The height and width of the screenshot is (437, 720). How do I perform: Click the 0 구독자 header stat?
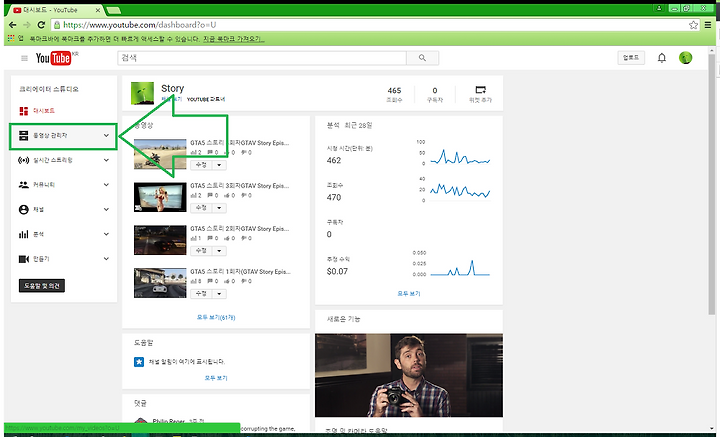coord(435,94)
